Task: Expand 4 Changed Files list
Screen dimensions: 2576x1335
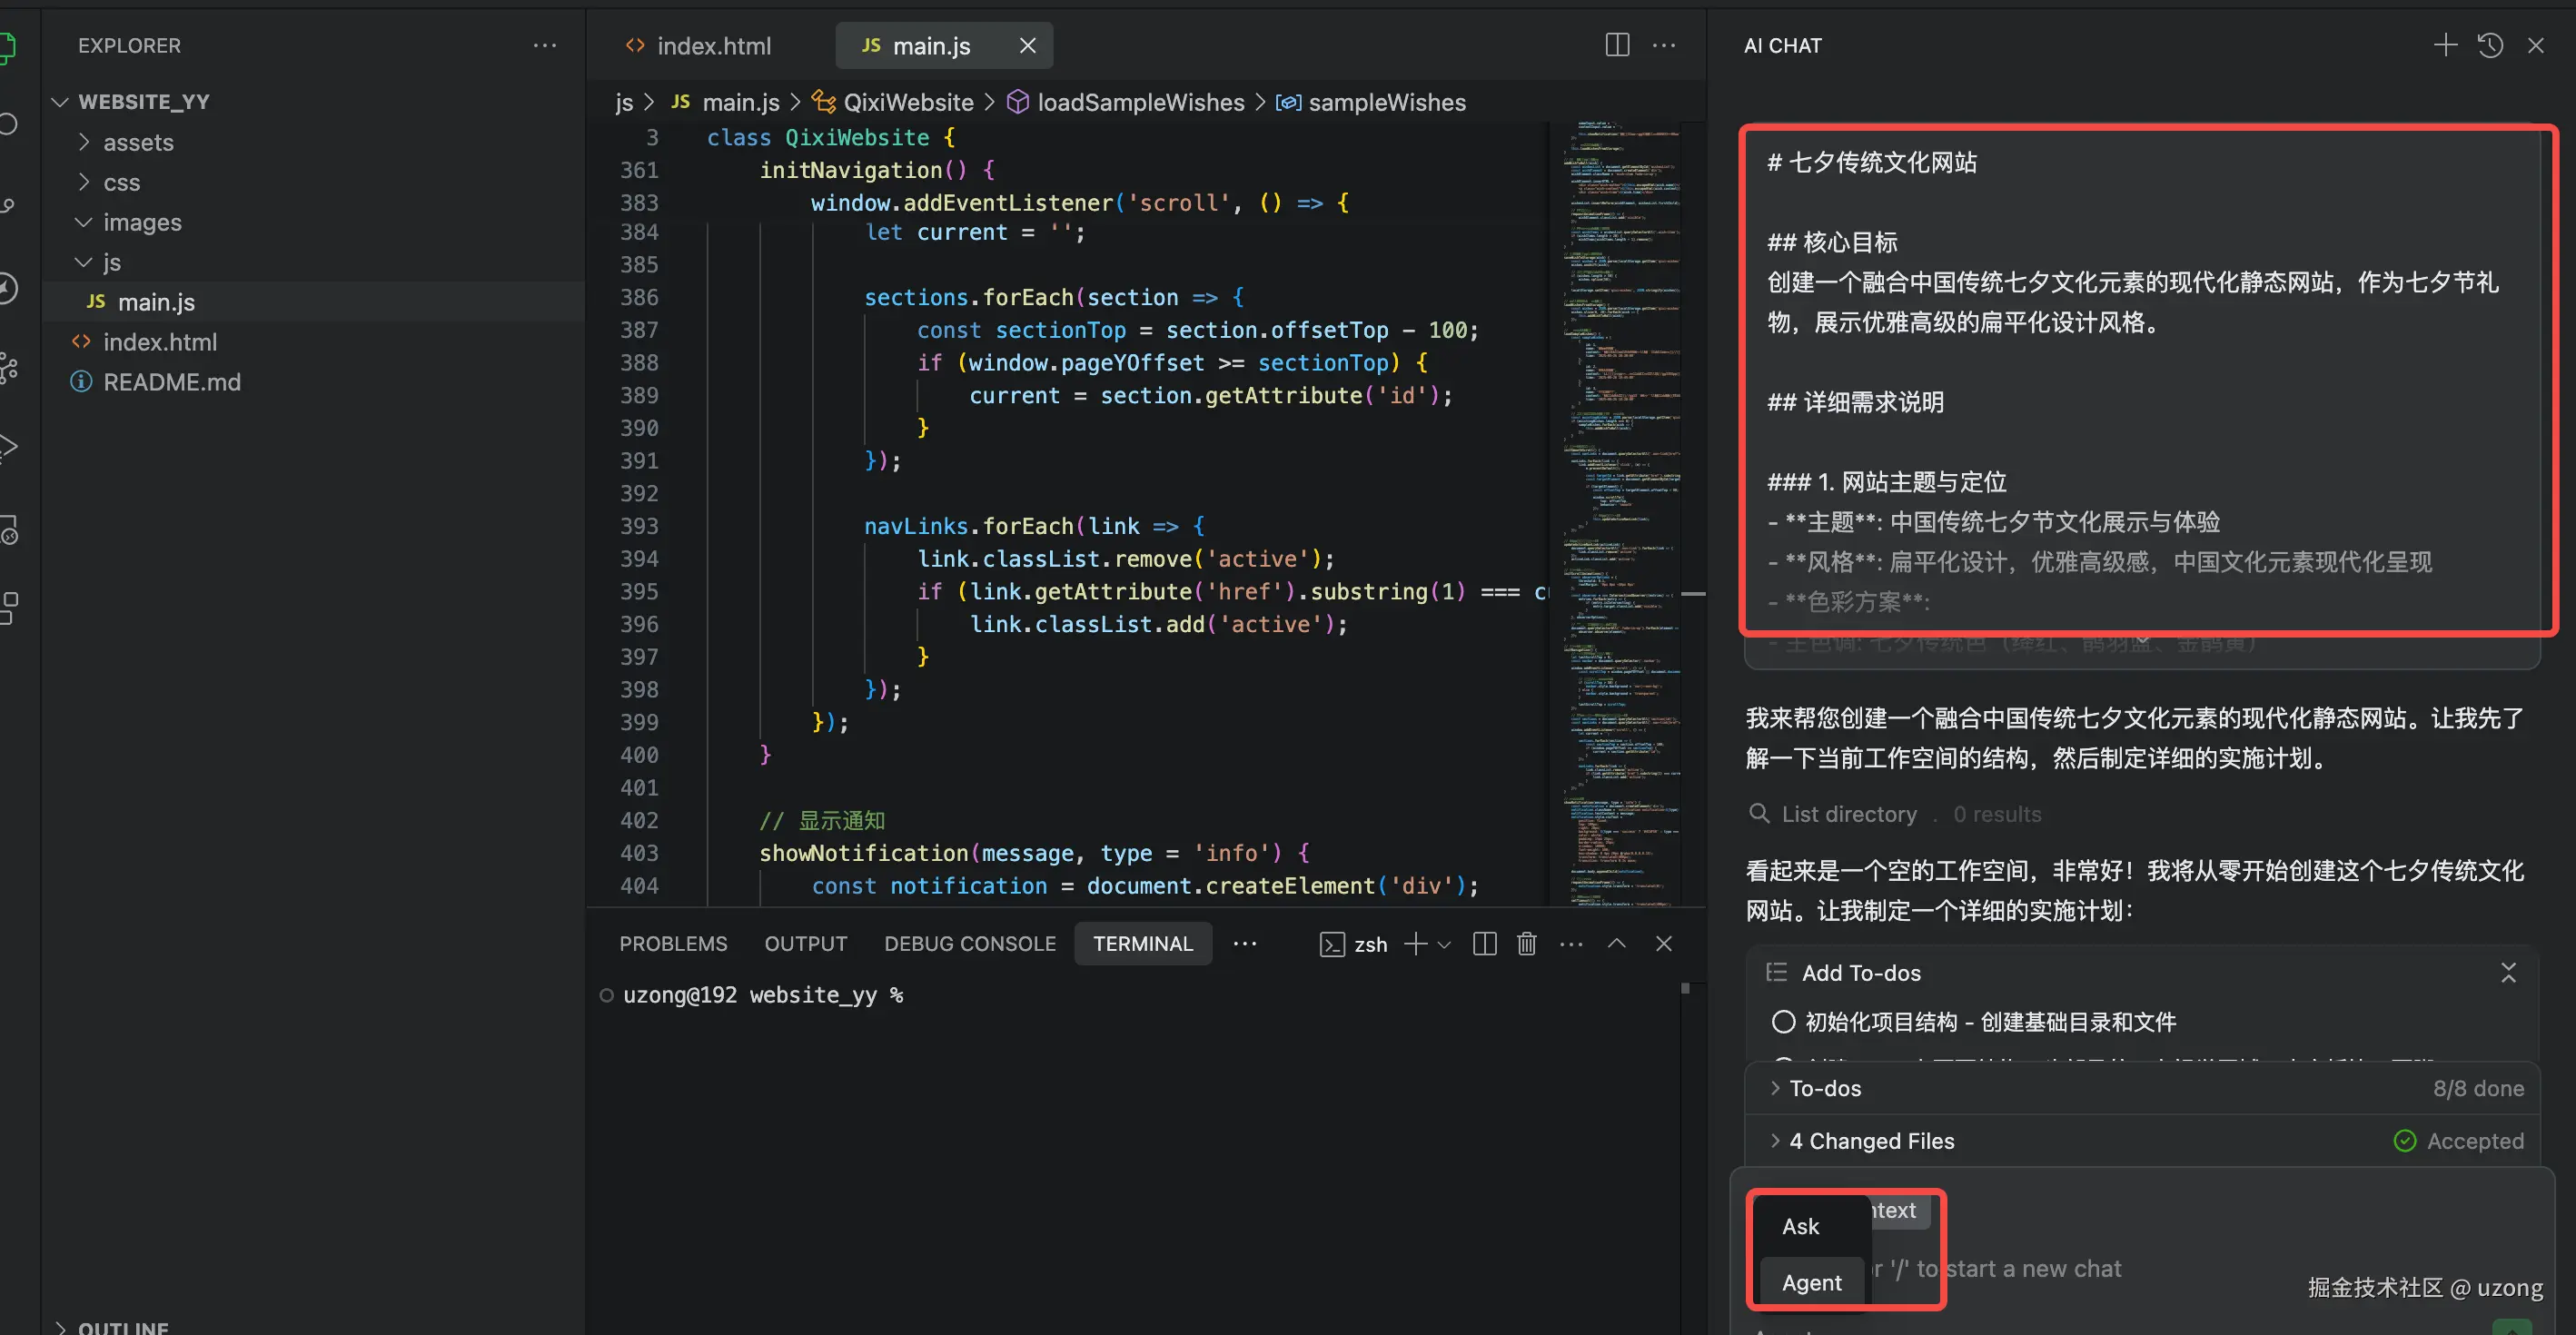Action: pos(1870,1141)
